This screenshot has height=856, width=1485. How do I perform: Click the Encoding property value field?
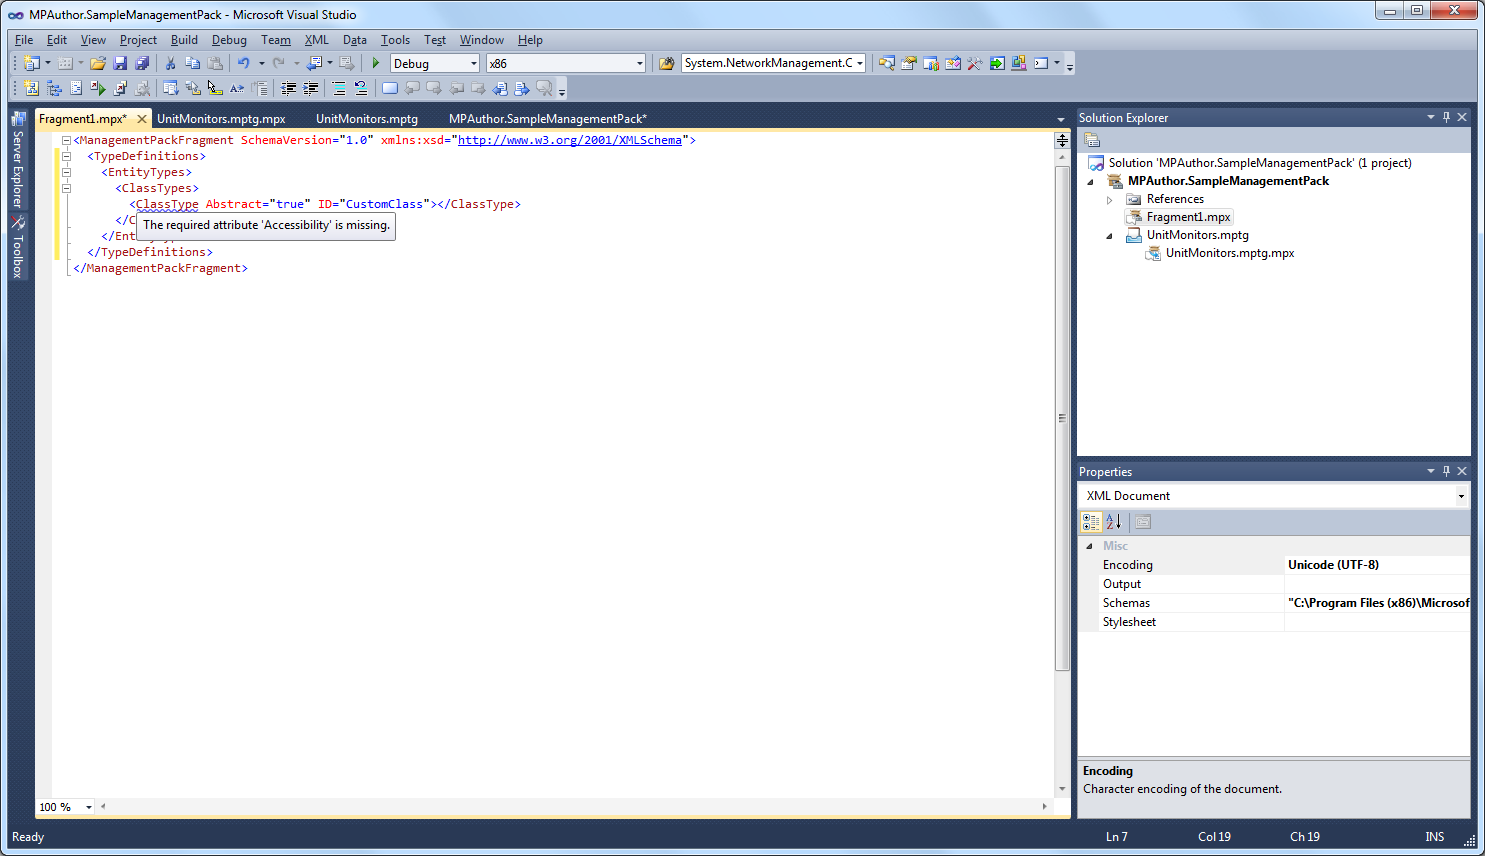[1377, 565]
